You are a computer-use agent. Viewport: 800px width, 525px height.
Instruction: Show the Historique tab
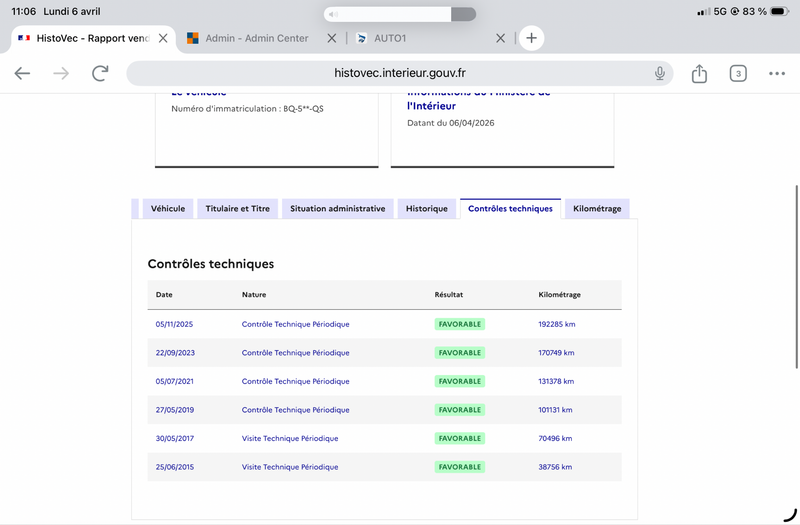point(426,209)
